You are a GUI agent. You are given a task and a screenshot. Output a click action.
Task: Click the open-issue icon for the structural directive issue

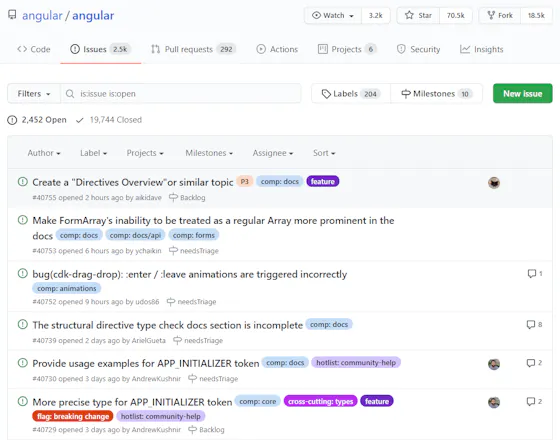click(x=22, y=324)
